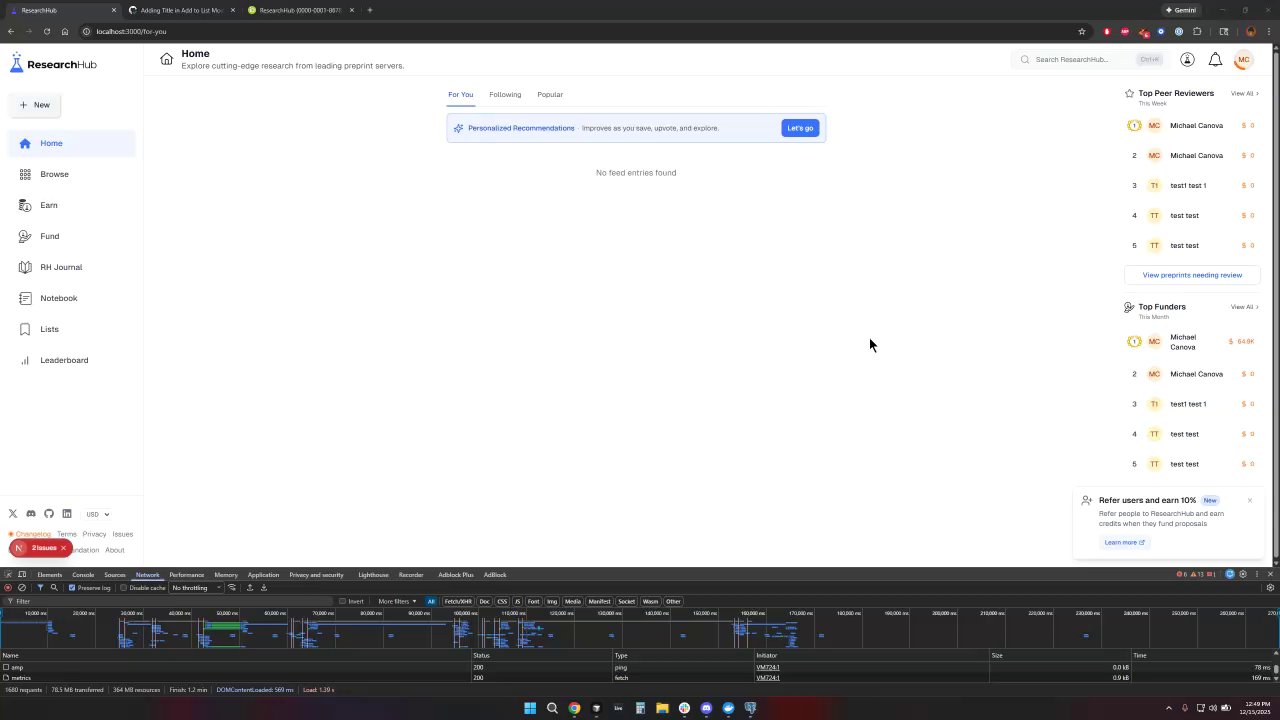Open Chrome Extensions puzzle icon
1280x720 pixels.
click(x=1197, y=31)
